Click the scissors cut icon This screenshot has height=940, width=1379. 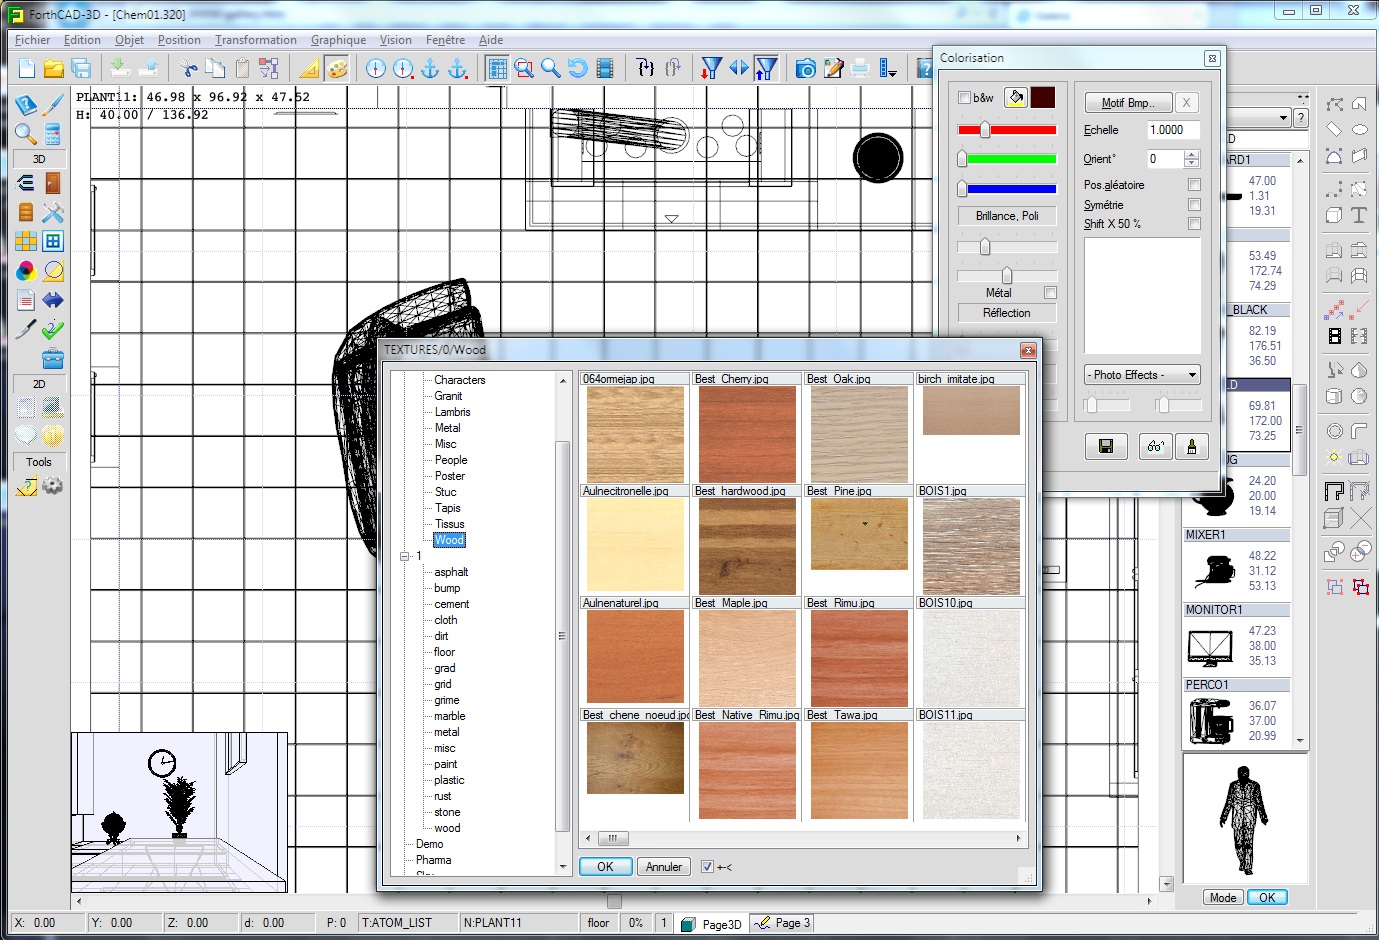[188, 68]
